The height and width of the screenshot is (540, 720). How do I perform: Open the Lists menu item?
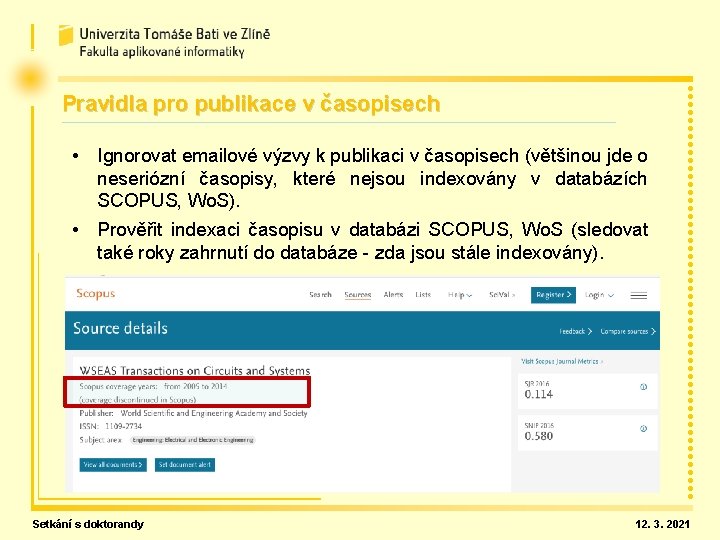pos(423,295)
